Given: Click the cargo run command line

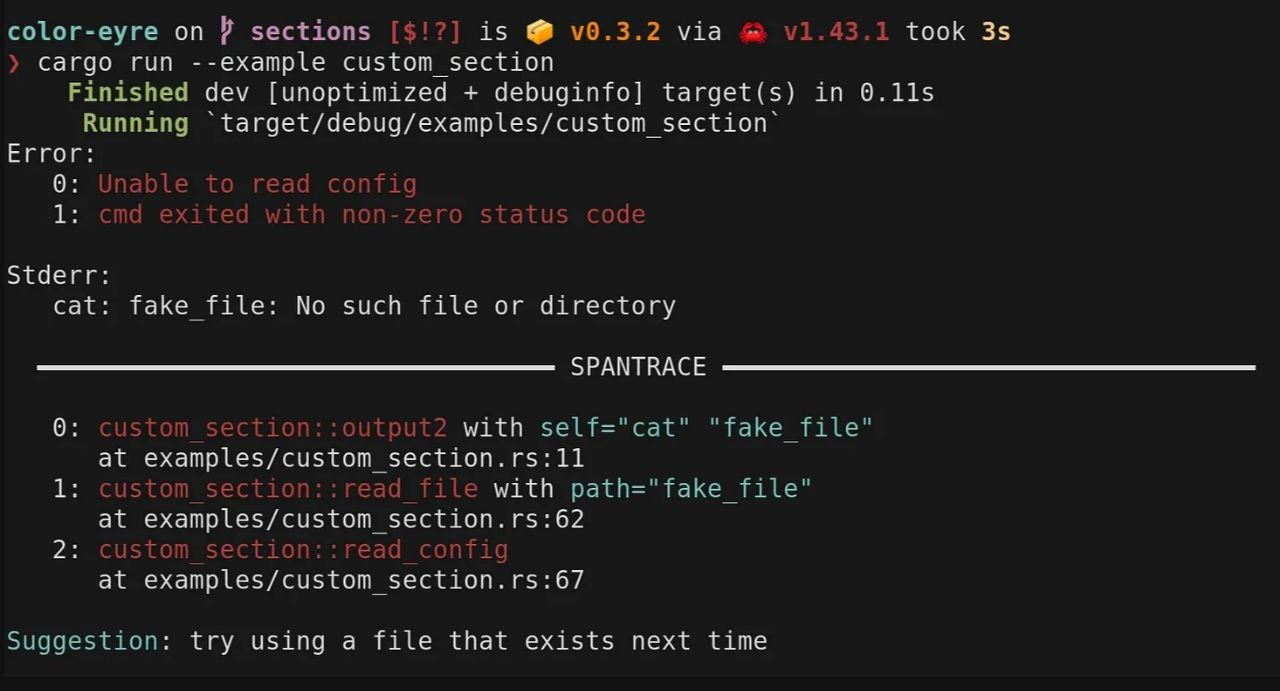Looking at the screenshot, I should coord(295,63).
